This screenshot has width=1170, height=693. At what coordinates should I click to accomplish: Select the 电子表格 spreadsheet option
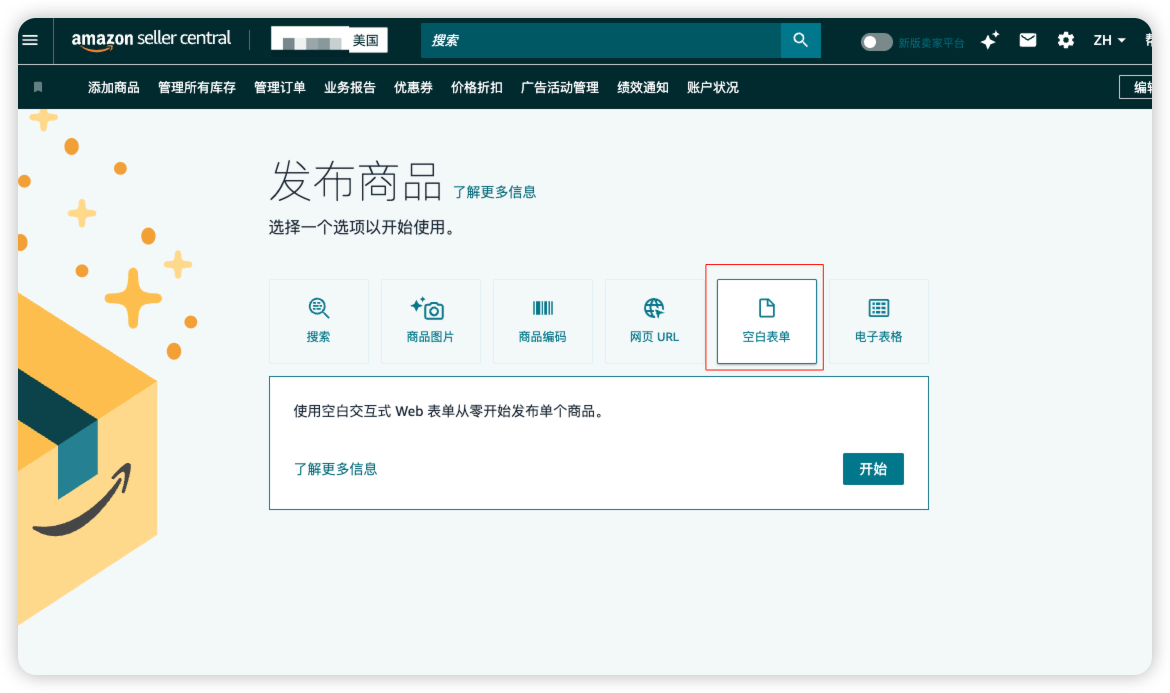(x=878, y=322)
